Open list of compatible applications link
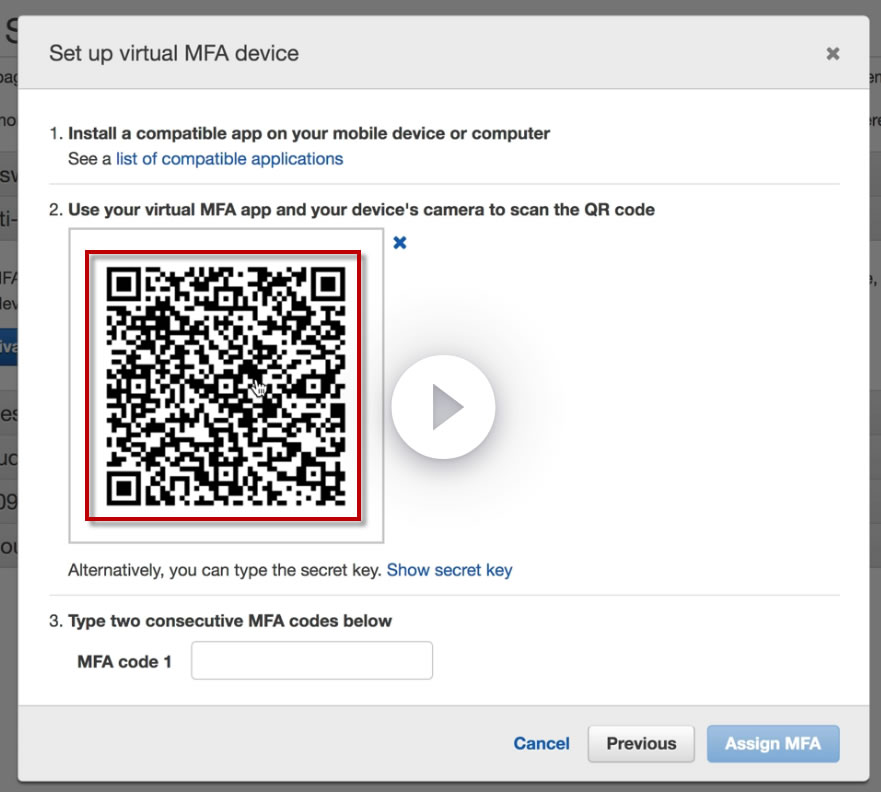This screenshot has height=792, width=881. (x=229, y=159)
